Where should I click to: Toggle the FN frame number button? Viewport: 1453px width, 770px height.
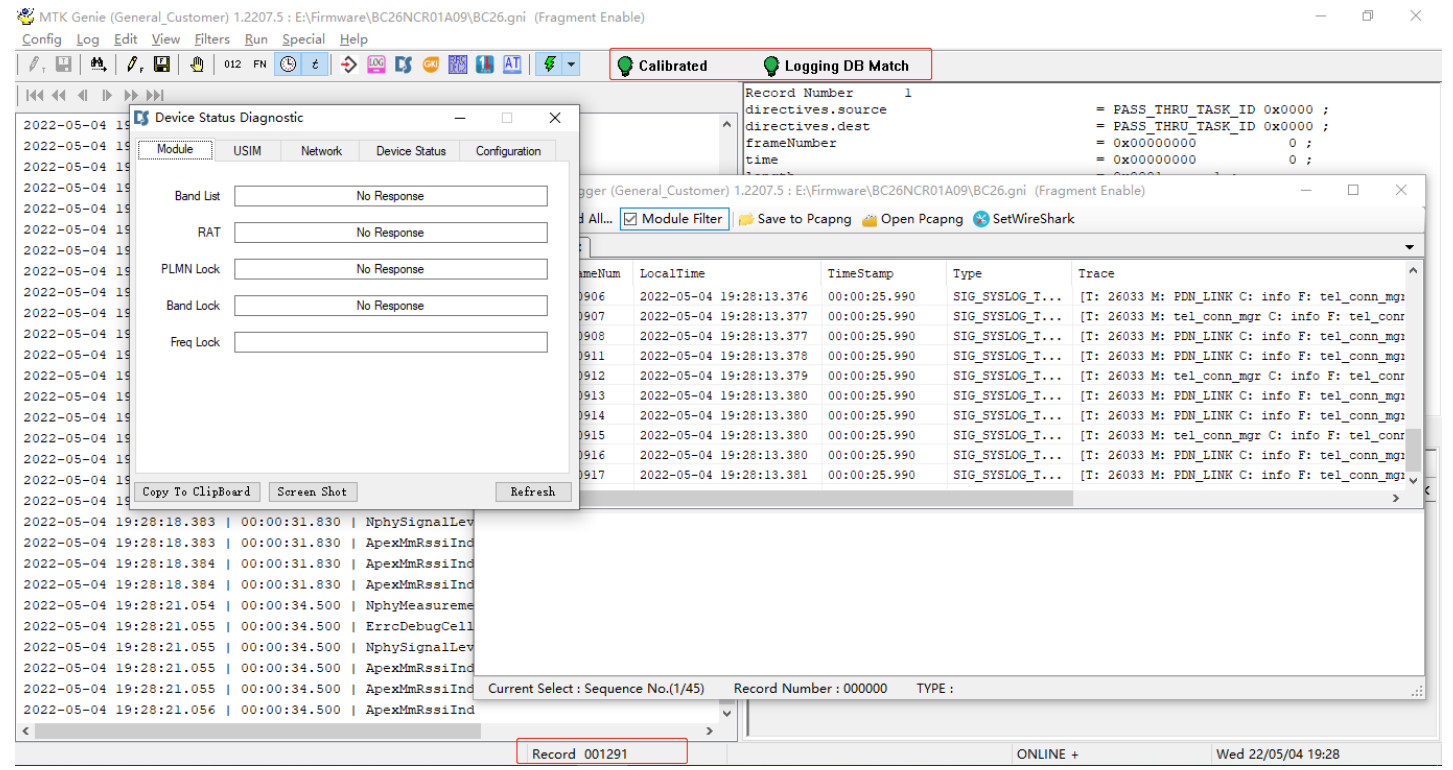point(260,65)
